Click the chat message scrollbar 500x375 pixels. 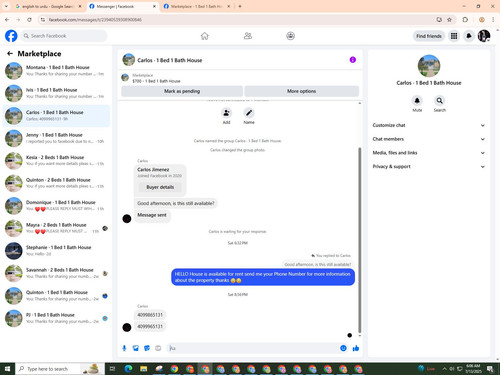360,240
